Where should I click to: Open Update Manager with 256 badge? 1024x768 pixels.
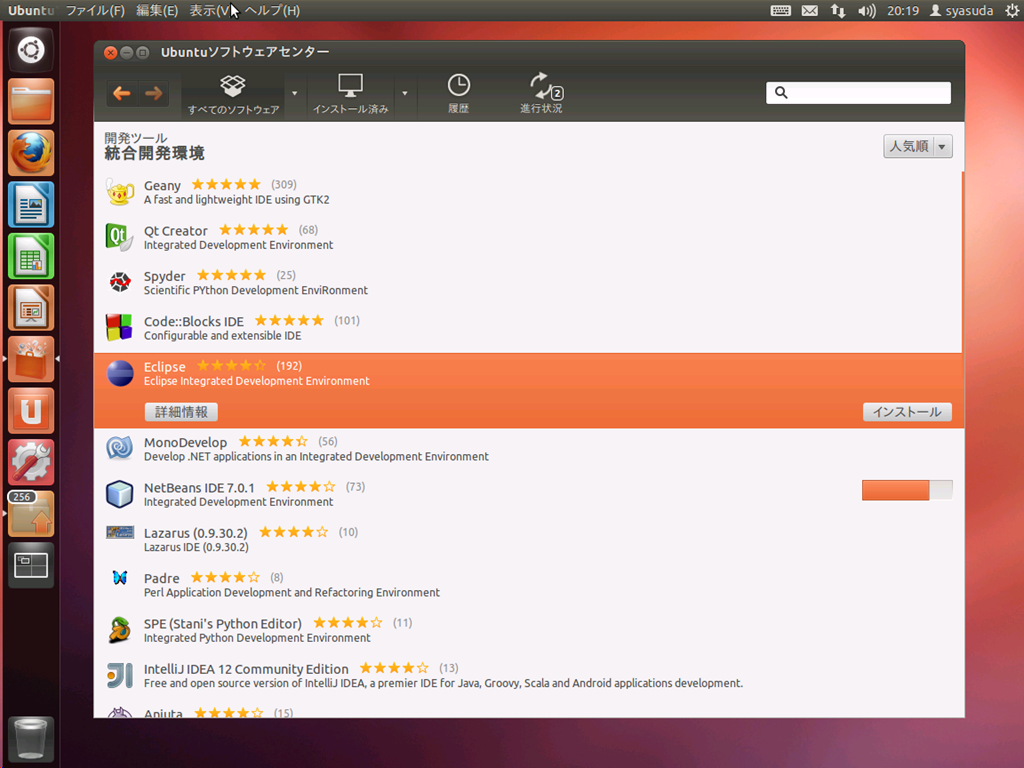(x=31, y=514)
